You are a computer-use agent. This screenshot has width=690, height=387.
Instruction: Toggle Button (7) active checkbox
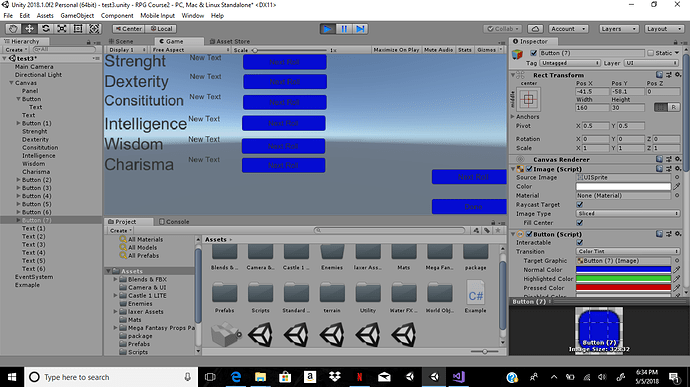coord(534,53)
